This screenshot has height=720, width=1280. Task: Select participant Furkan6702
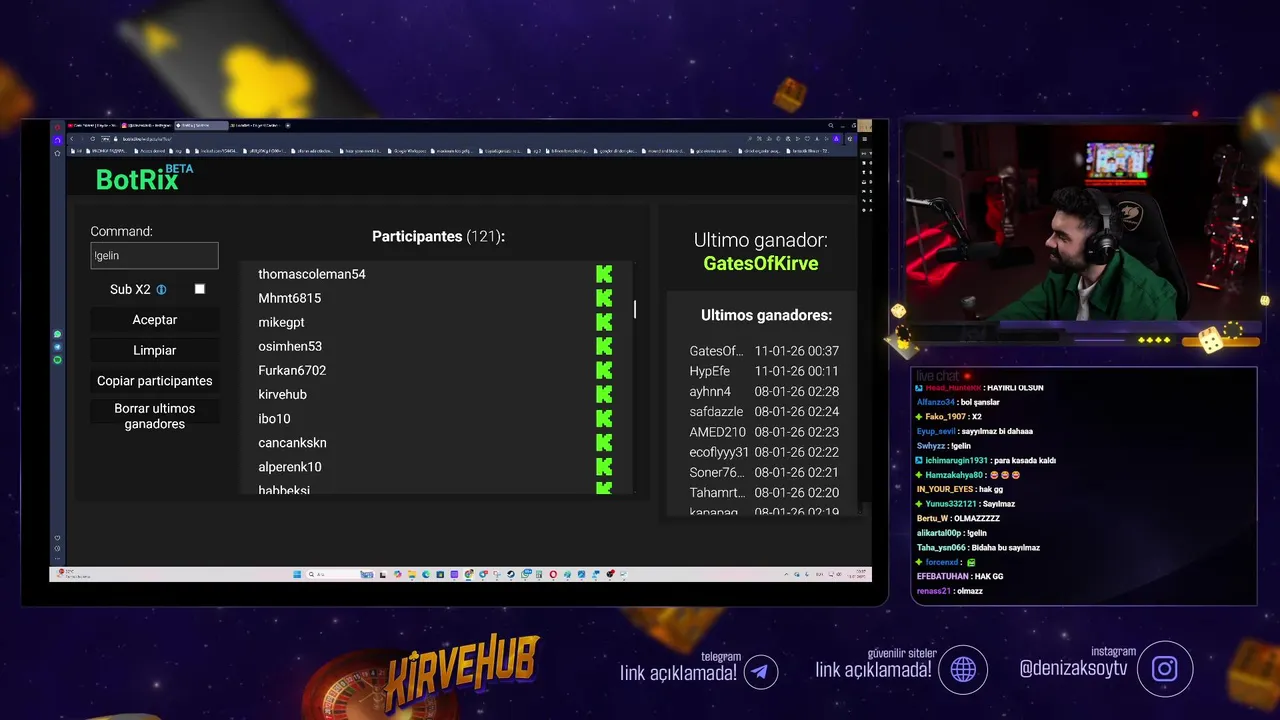292,370
